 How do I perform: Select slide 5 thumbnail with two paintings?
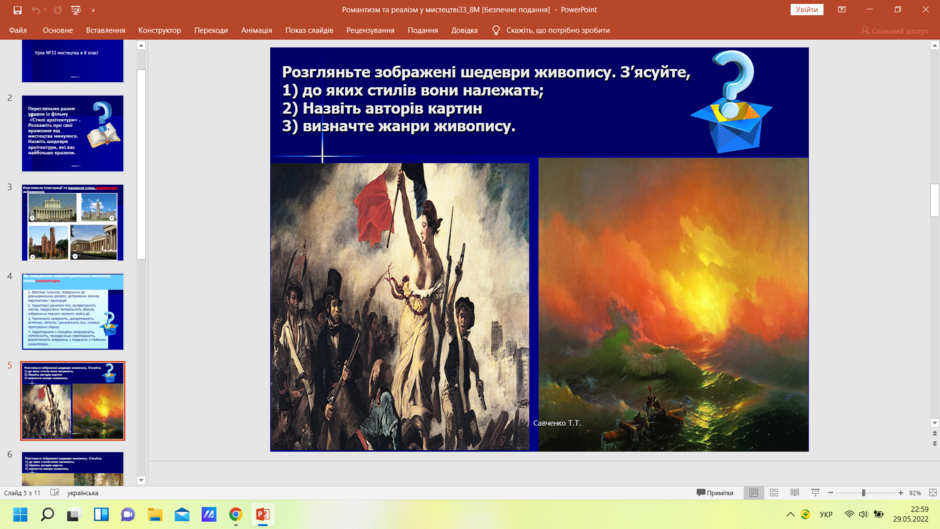coord(73,401)
